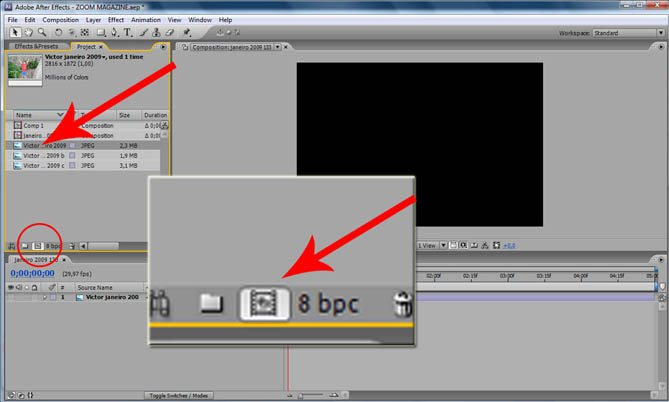Click the Project panel horizontal scrollbar
669x402 pixels.
click(x=110, y=244)
